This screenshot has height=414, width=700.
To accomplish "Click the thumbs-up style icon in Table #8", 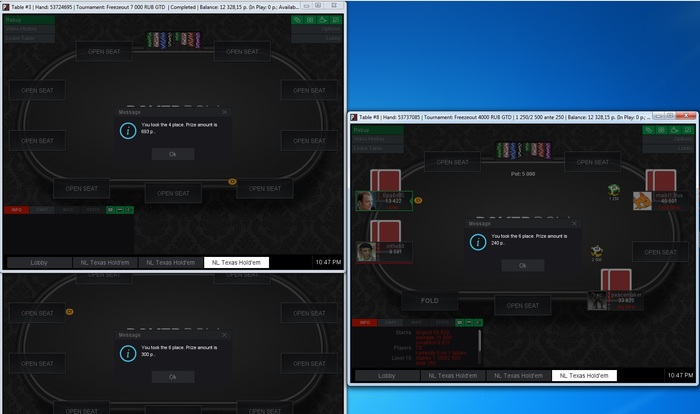I will point(675,130).
